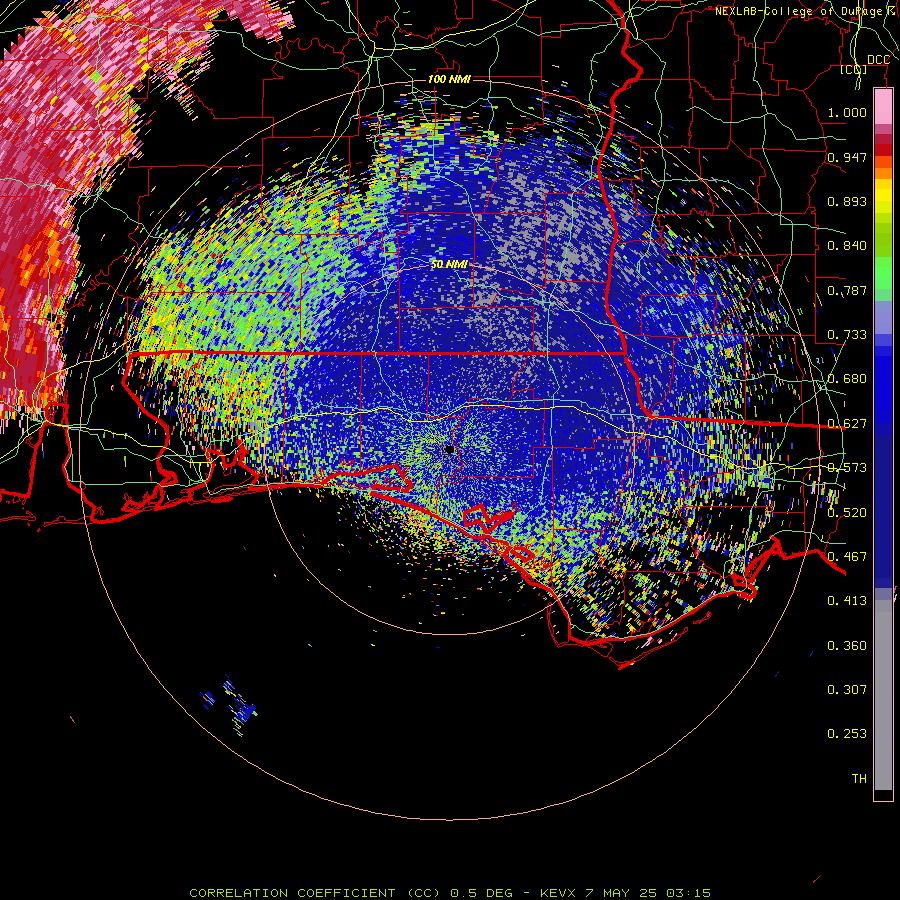Click the 0.893 color scale label

[x=847, y=201]
